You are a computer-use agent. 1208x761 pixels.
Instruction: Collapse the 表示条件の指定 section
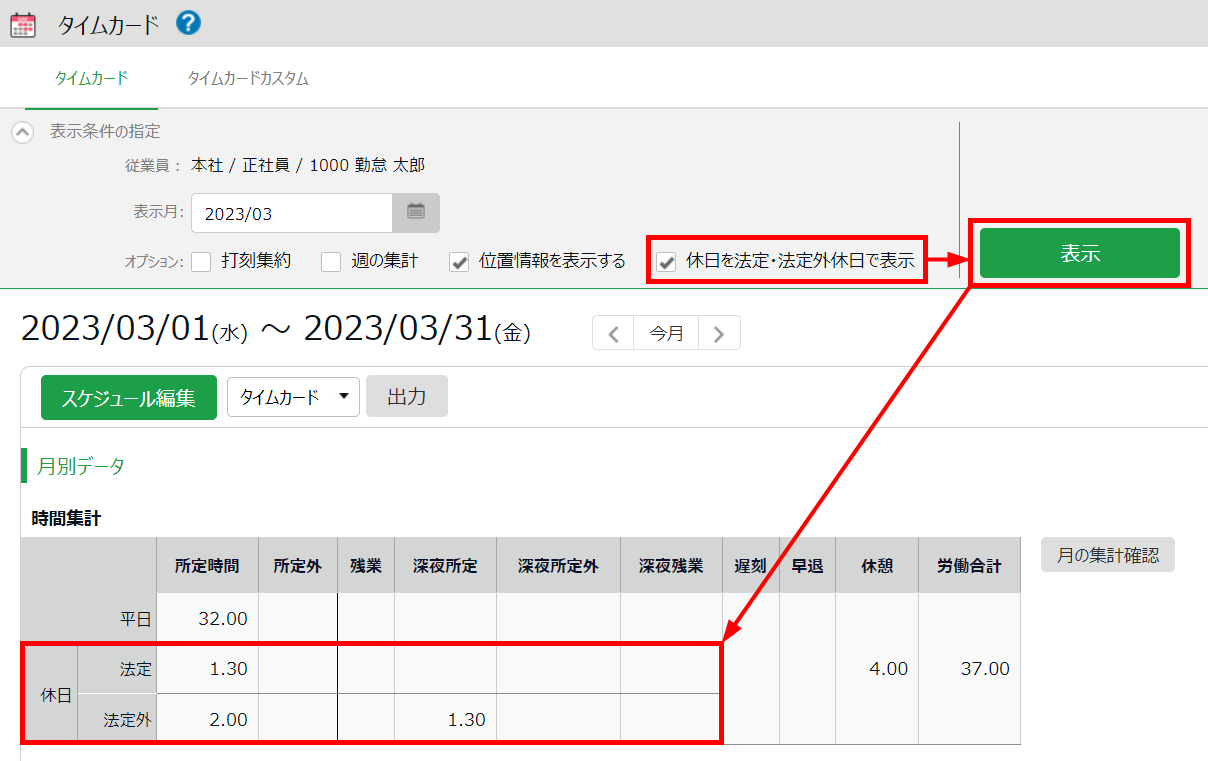22,132
